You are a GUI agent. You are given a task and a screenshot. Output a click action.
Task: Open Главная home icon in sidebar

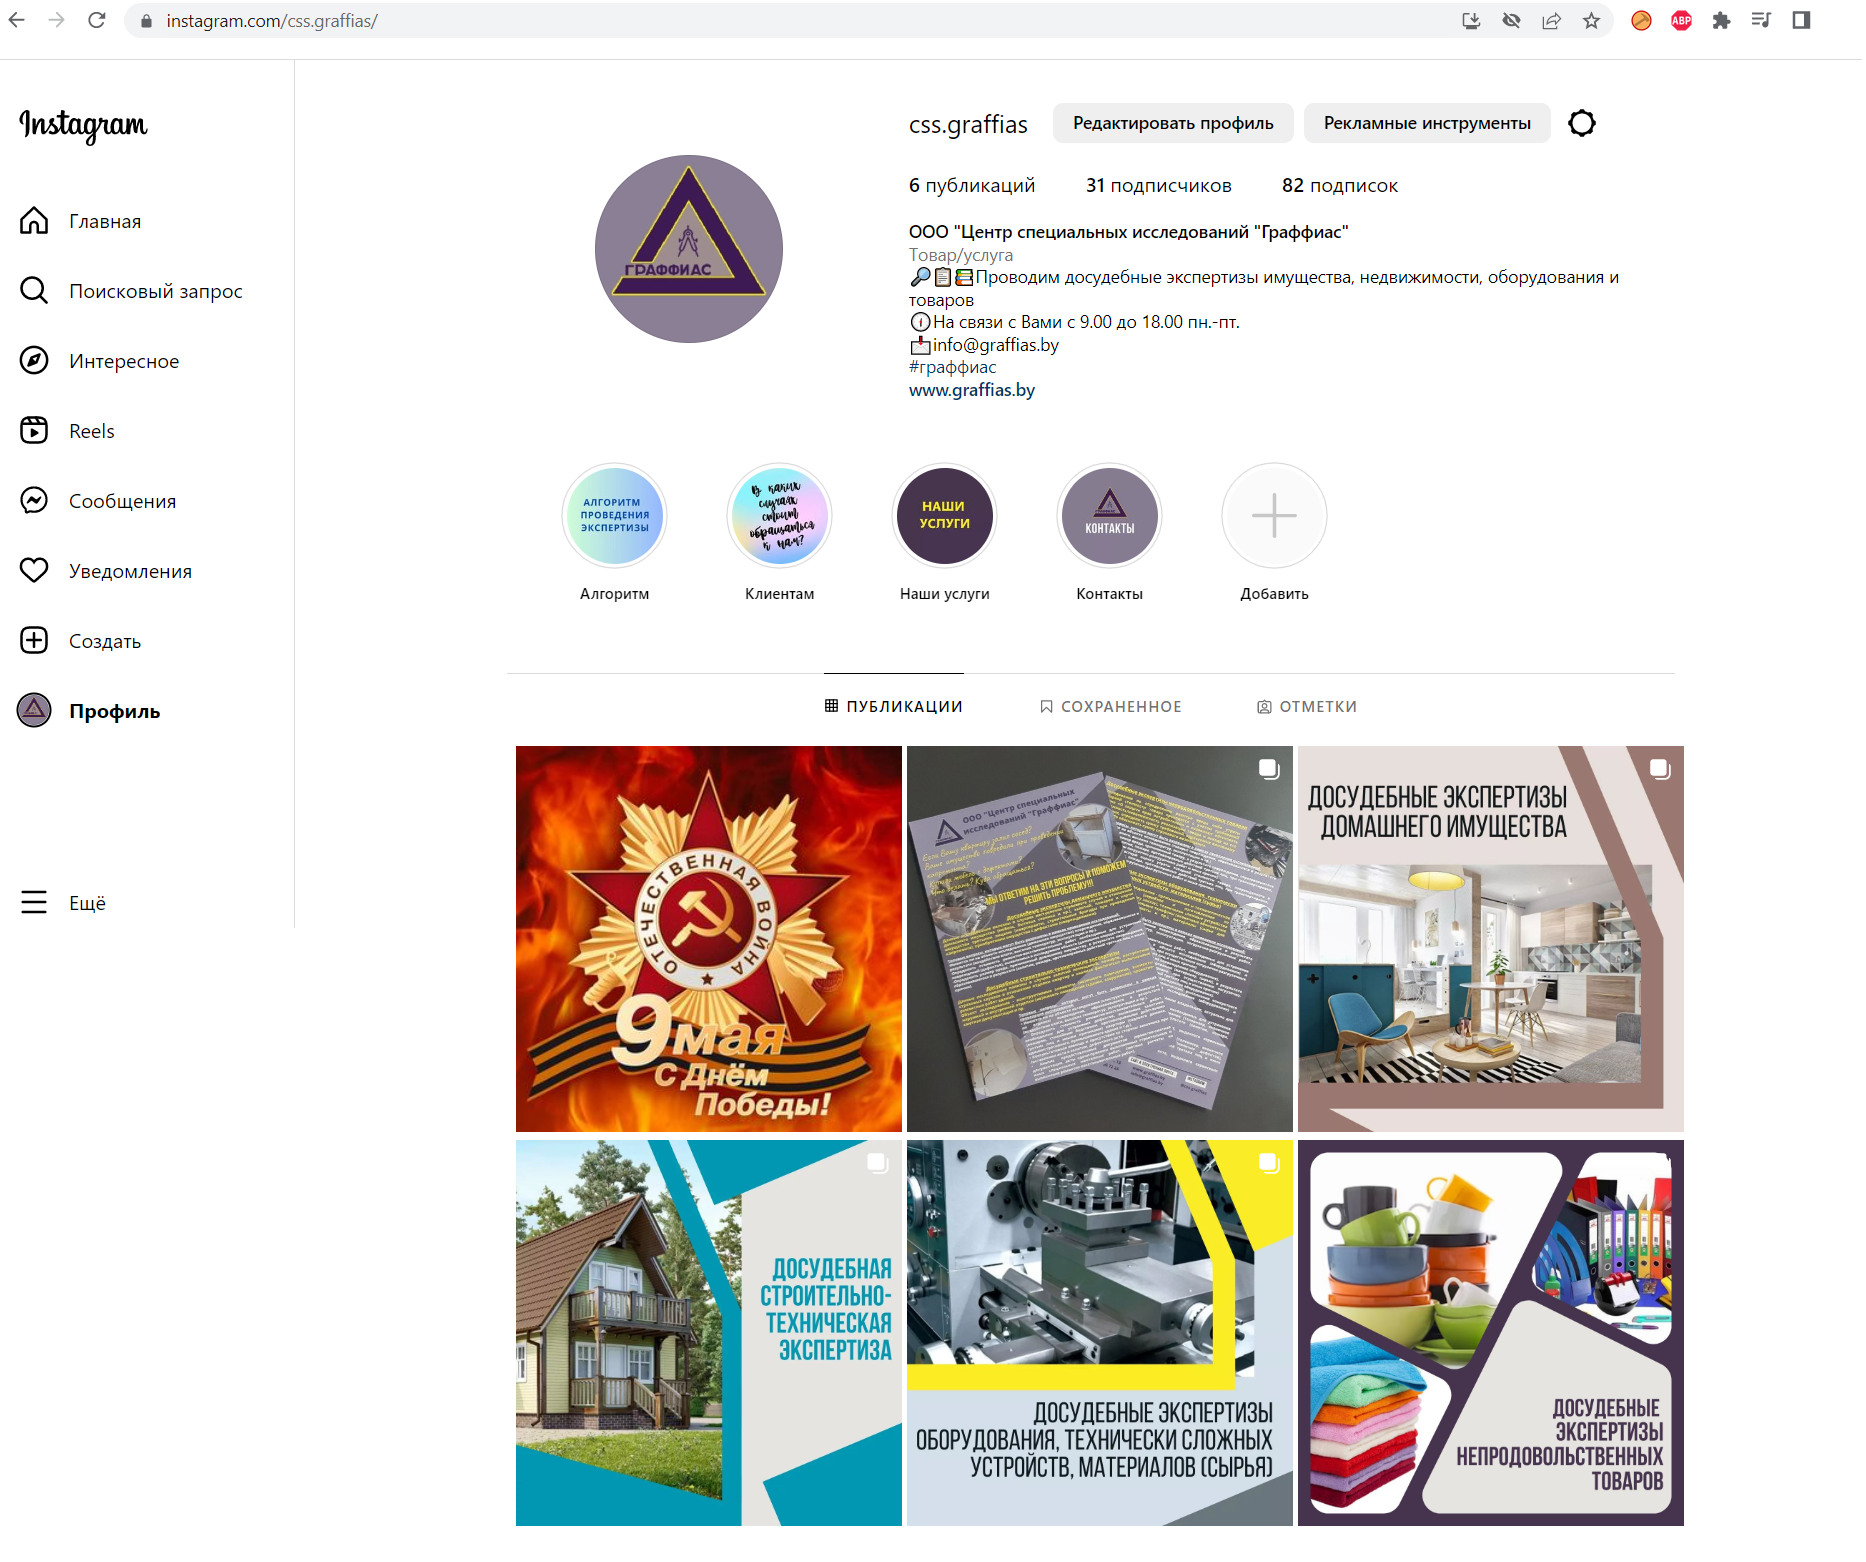click(34, 221)
